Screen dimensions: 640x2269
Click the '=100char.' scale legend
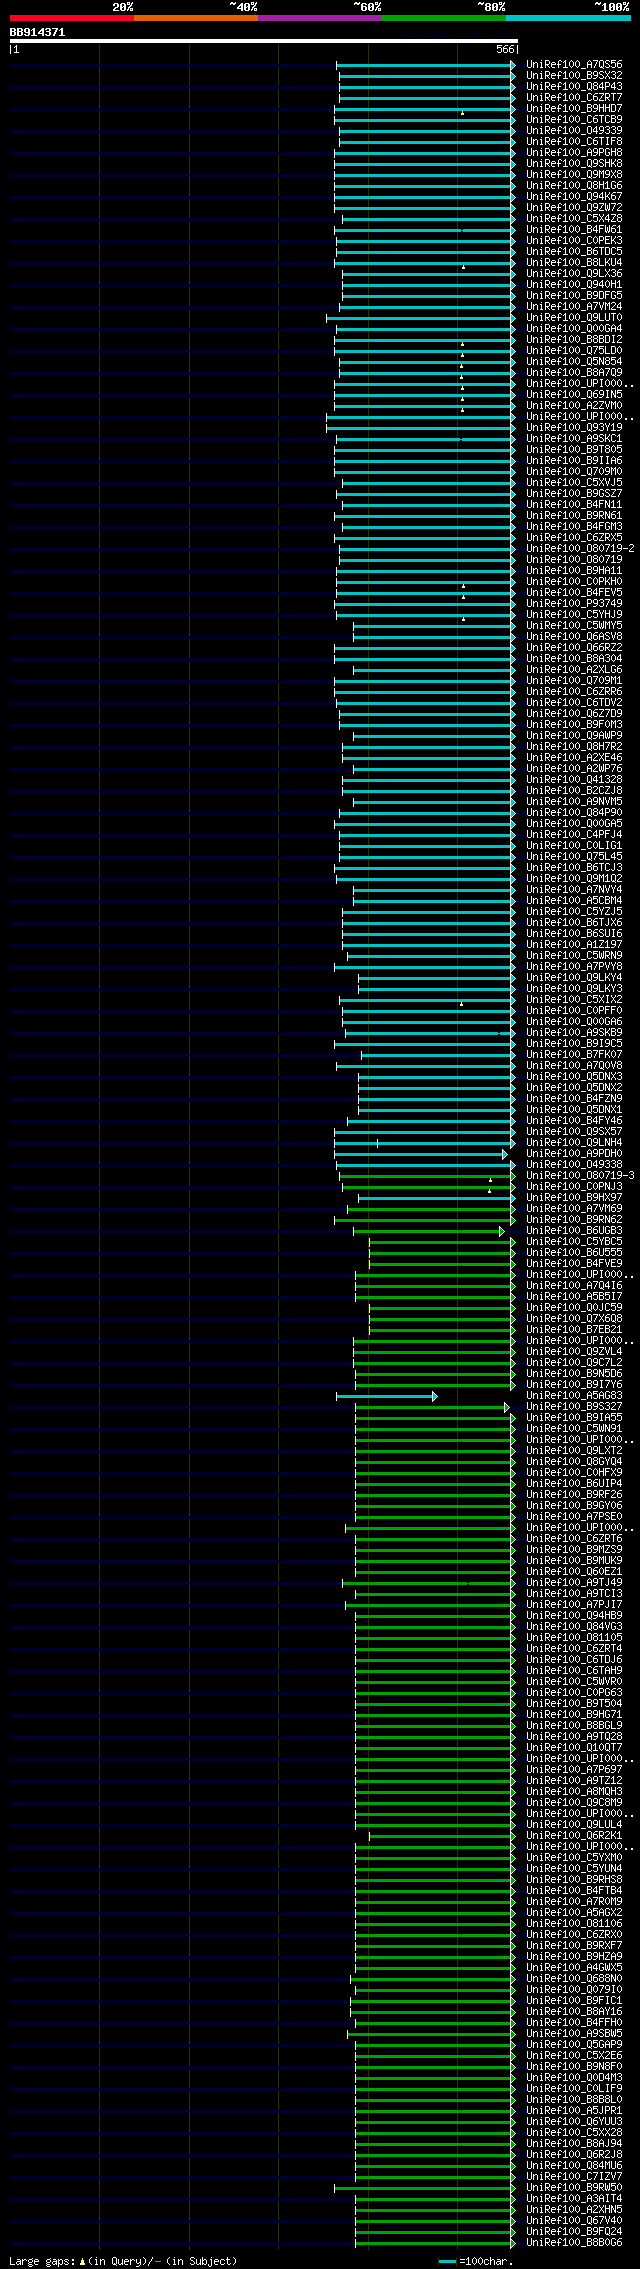[475, 2260]
